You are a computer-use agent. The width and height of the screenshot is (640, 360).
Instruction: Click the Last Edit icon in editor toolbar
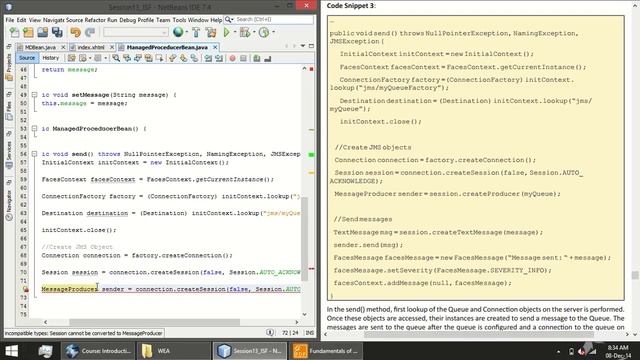(72, 58)
